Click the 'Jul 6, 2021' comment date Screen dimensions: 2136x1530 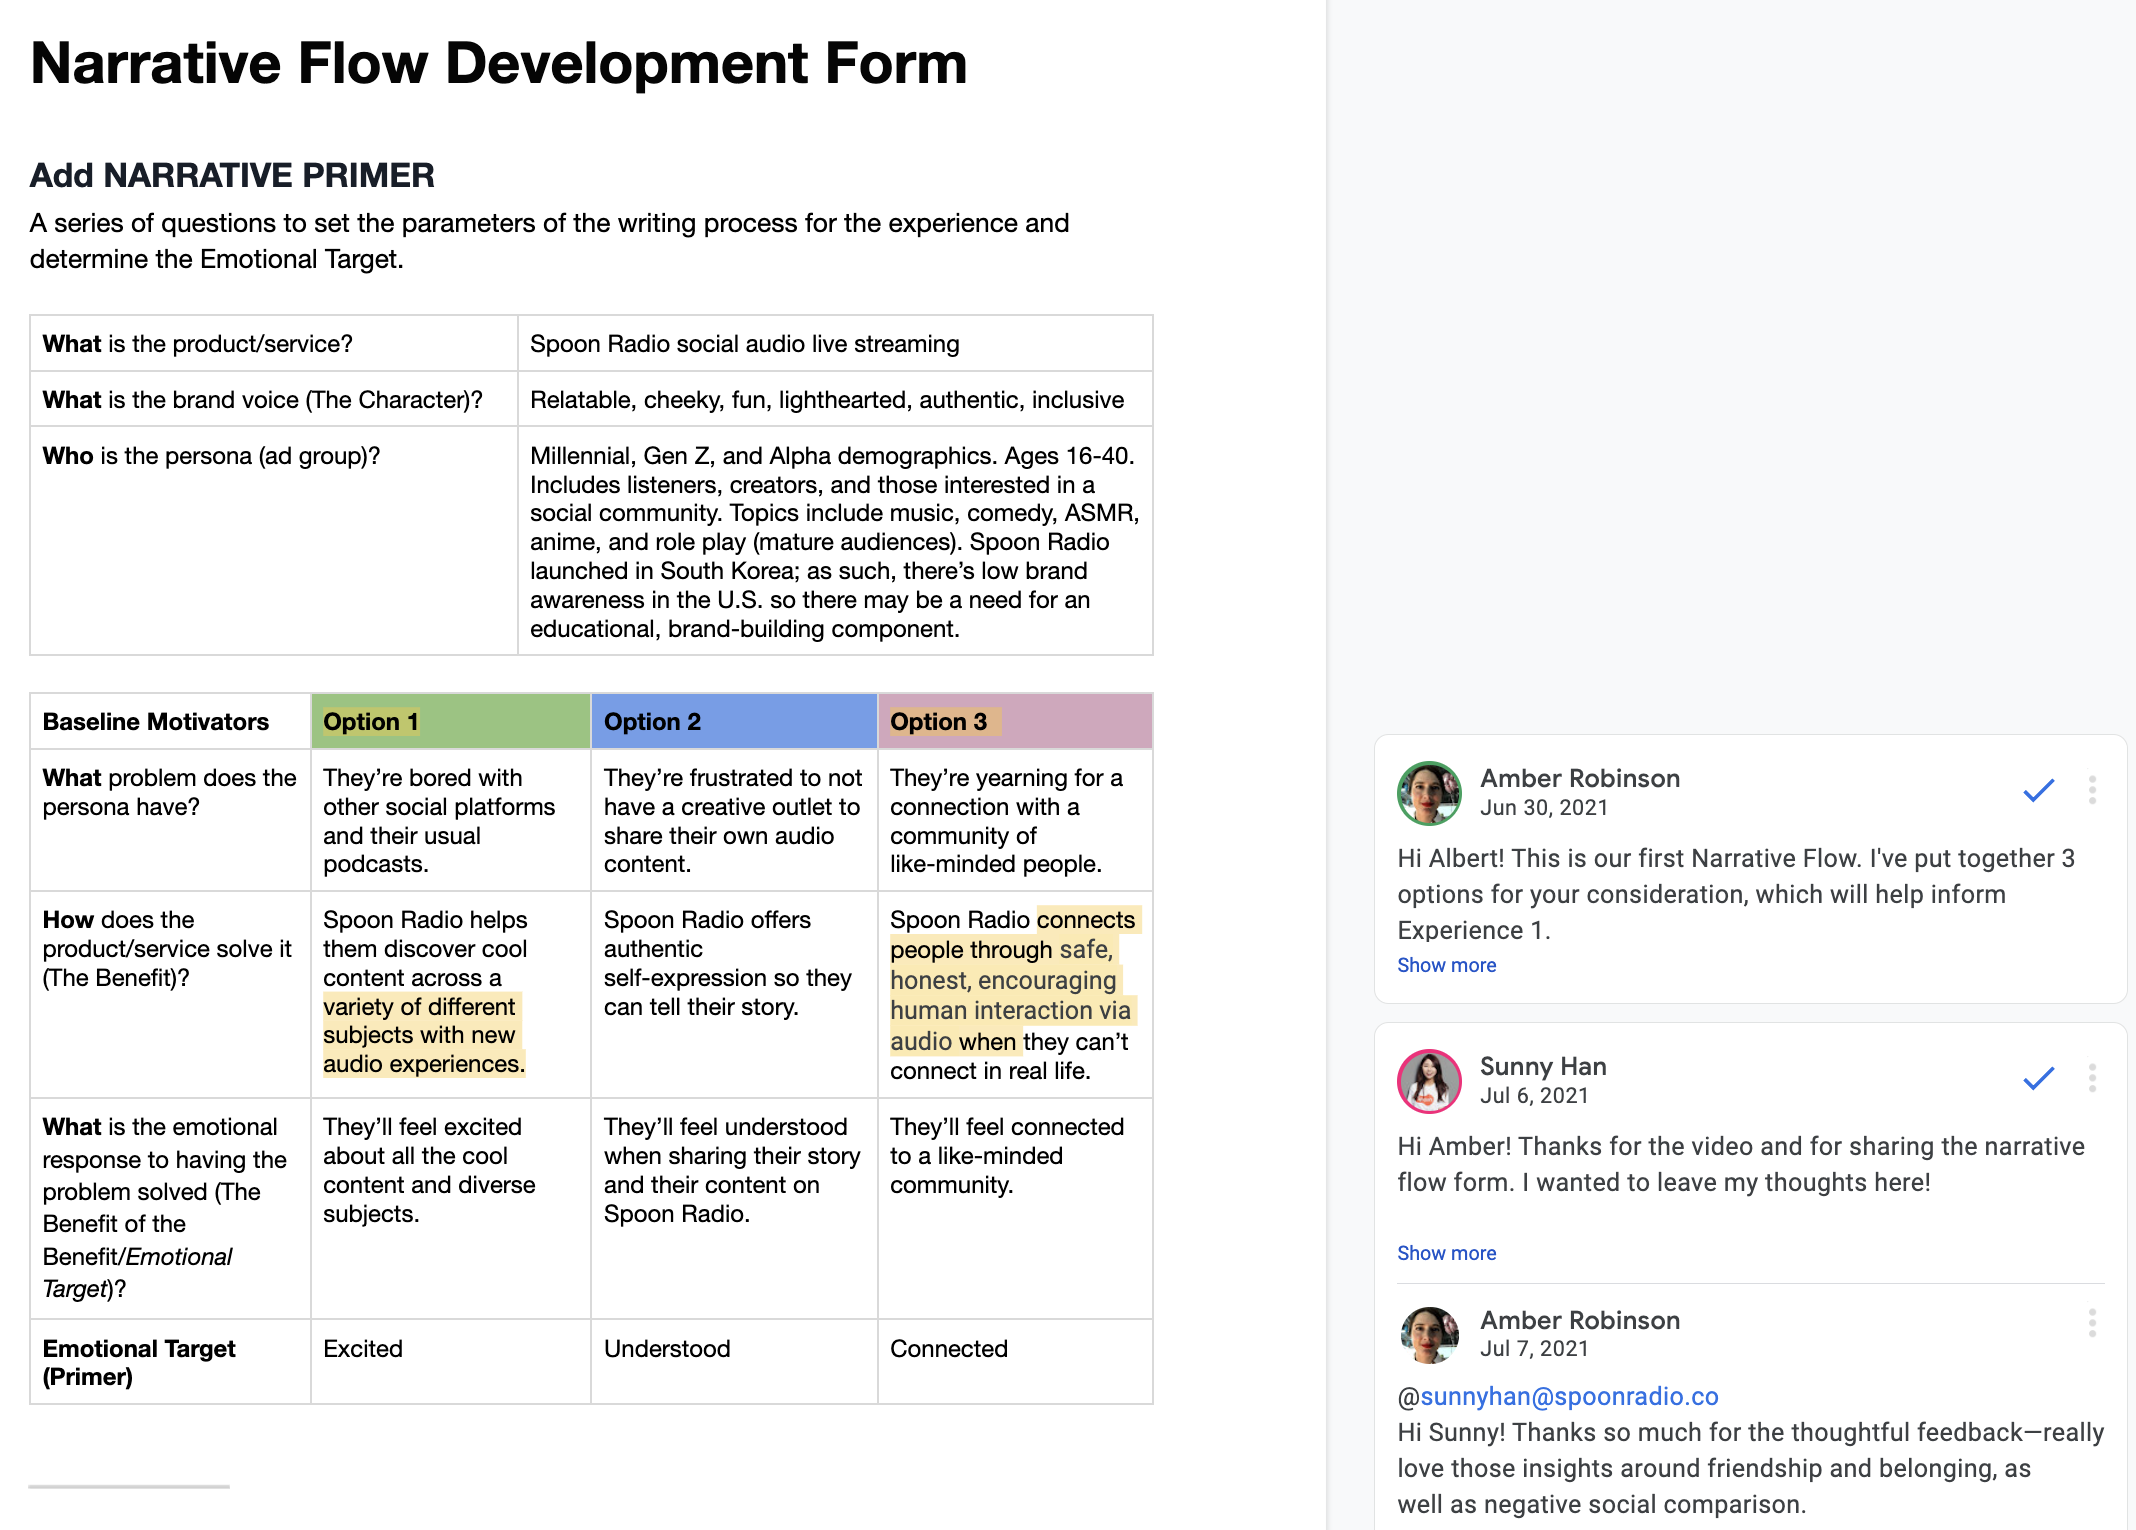(1534, 1096)
